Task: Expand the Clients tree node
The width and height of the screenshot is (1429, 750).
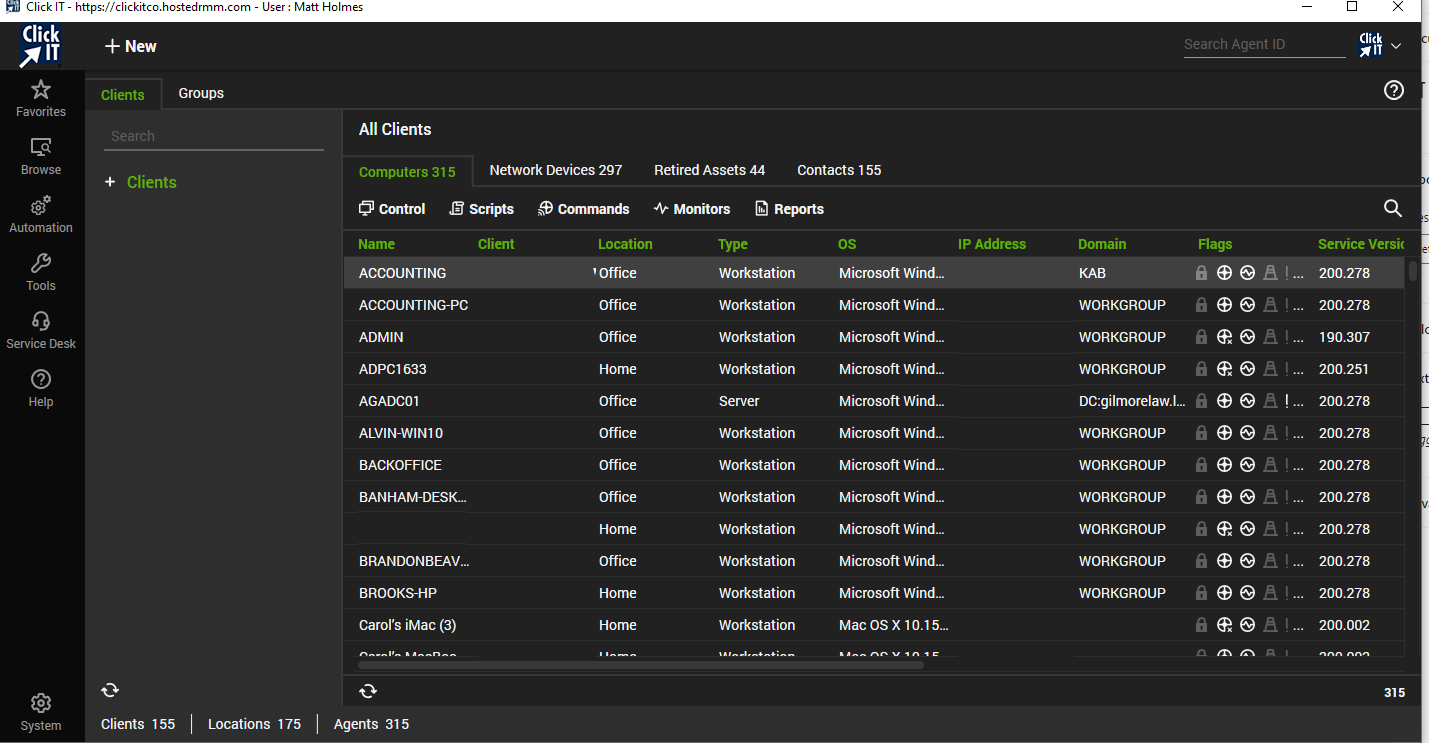Action: click(110, 182)
